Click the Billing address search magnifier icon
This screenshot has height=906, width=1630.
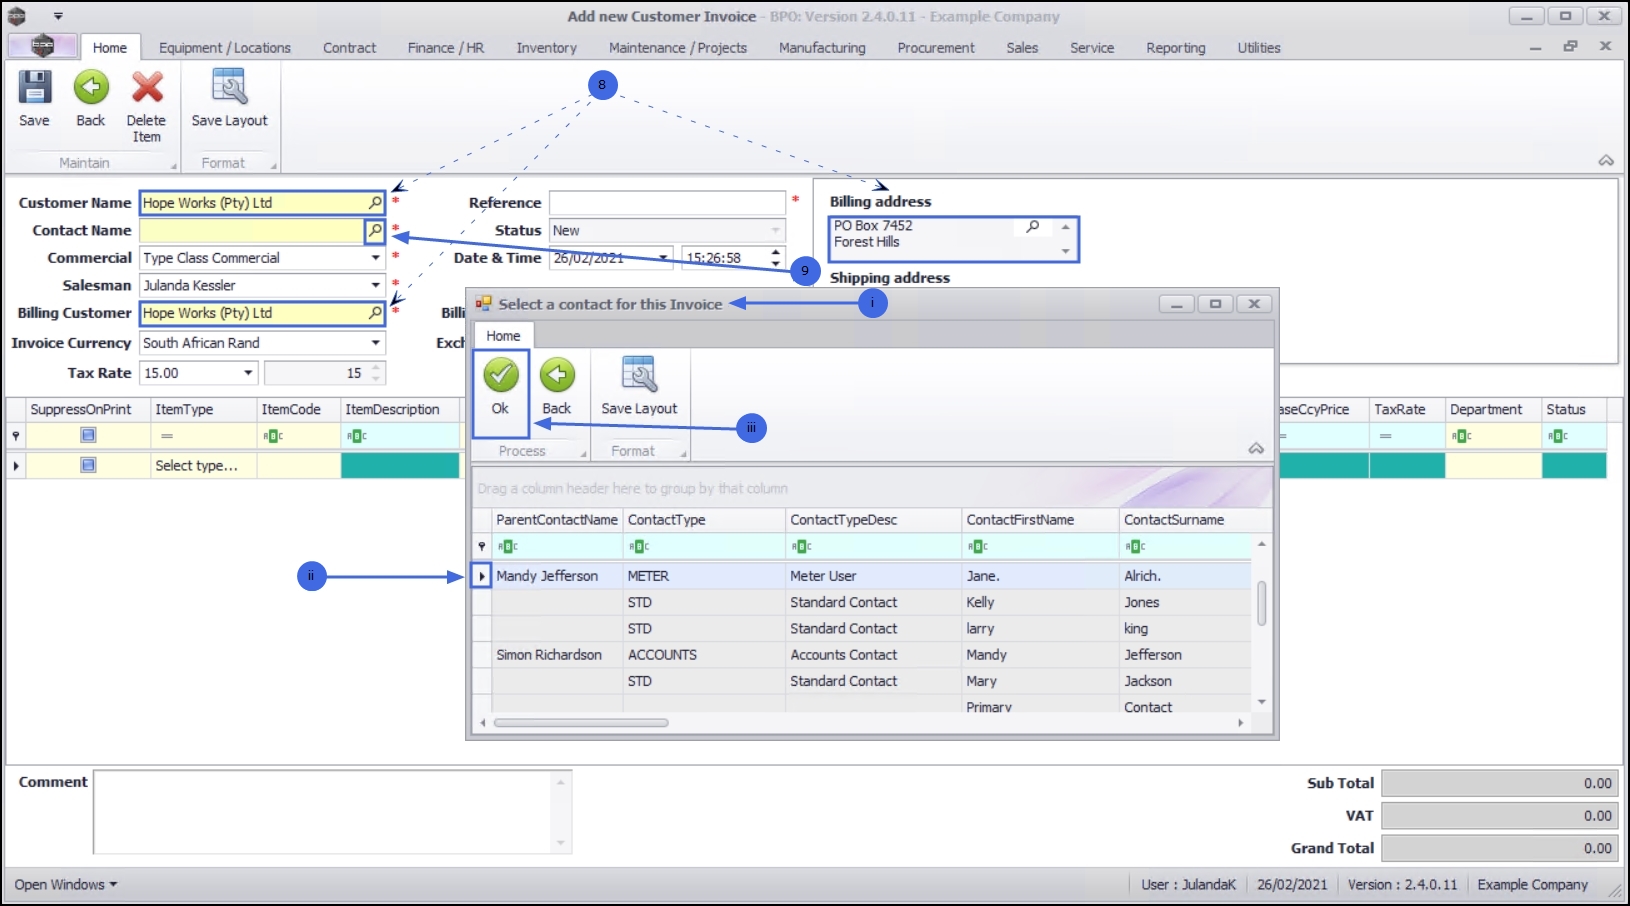coord(1033,227)
